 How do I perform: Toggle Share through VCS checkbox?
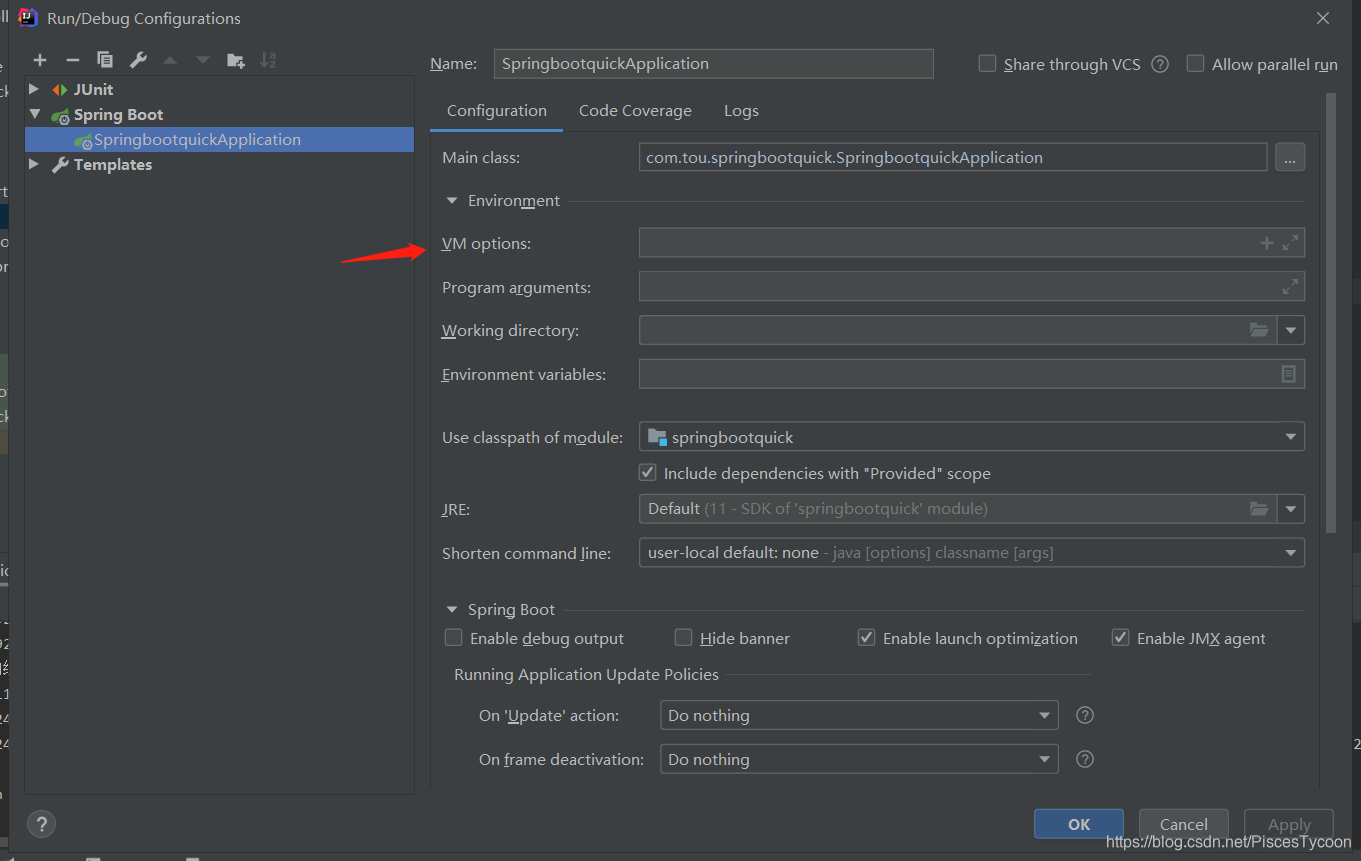tap(987, 64)
